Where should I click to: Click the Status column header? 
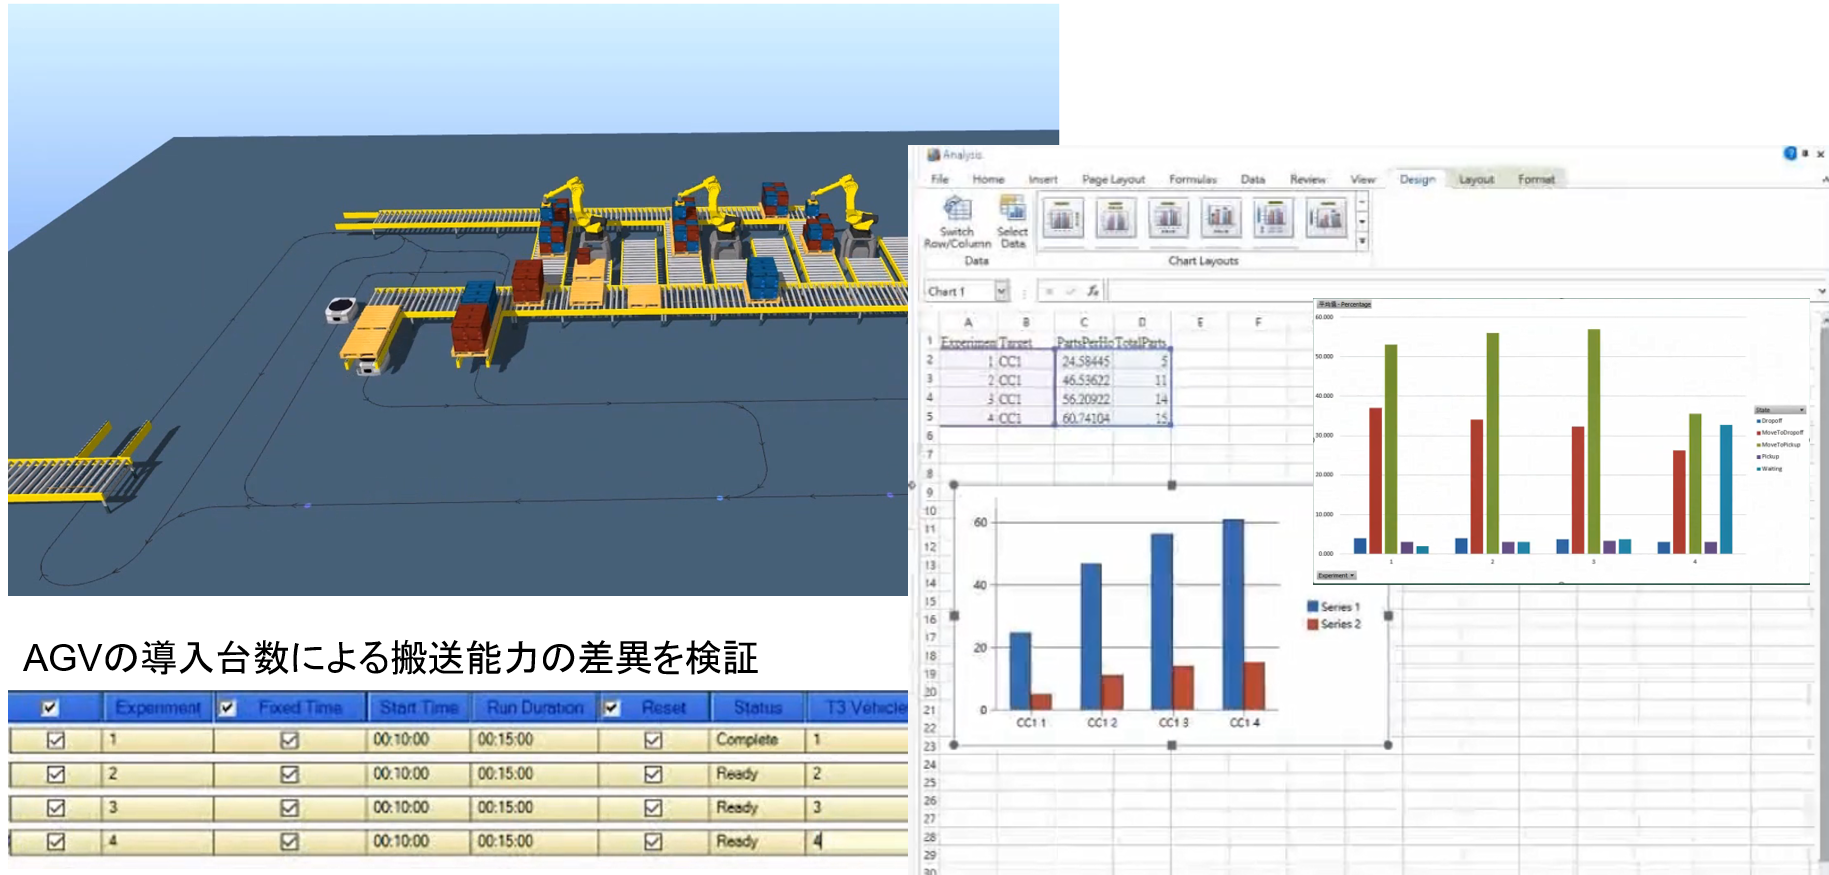[757, 708]
